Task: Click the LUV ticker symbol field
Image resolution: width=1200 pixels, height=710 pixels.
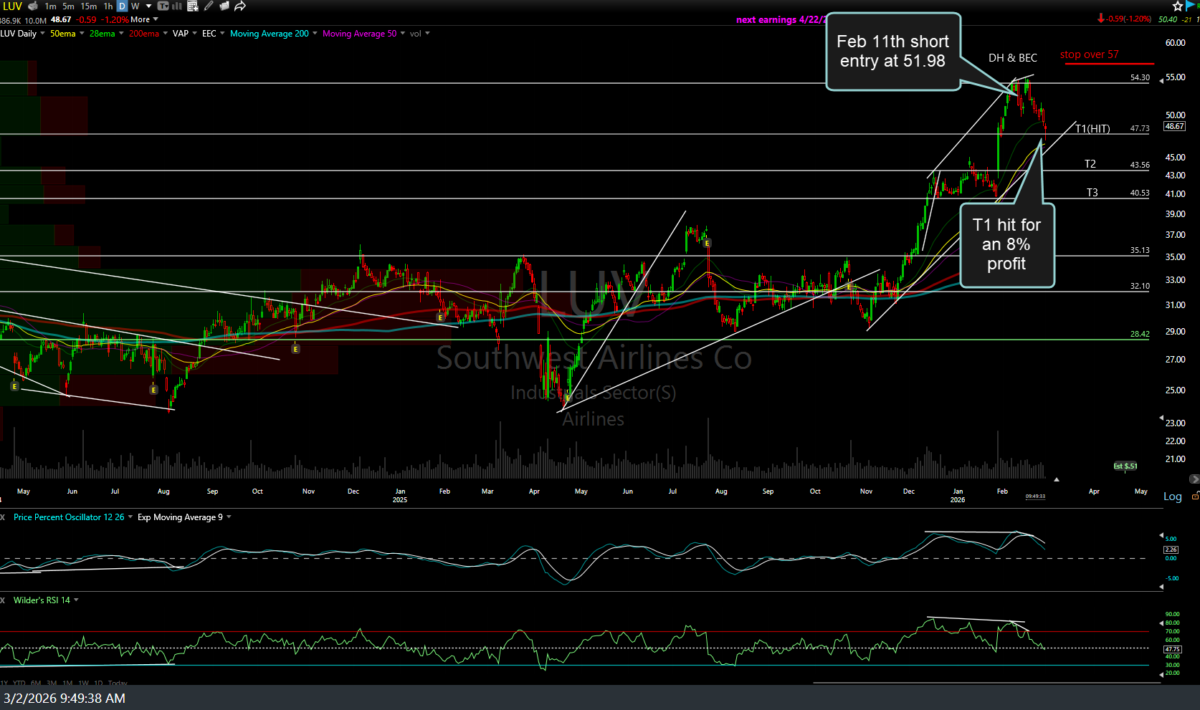Action: [x=13, y=6]
